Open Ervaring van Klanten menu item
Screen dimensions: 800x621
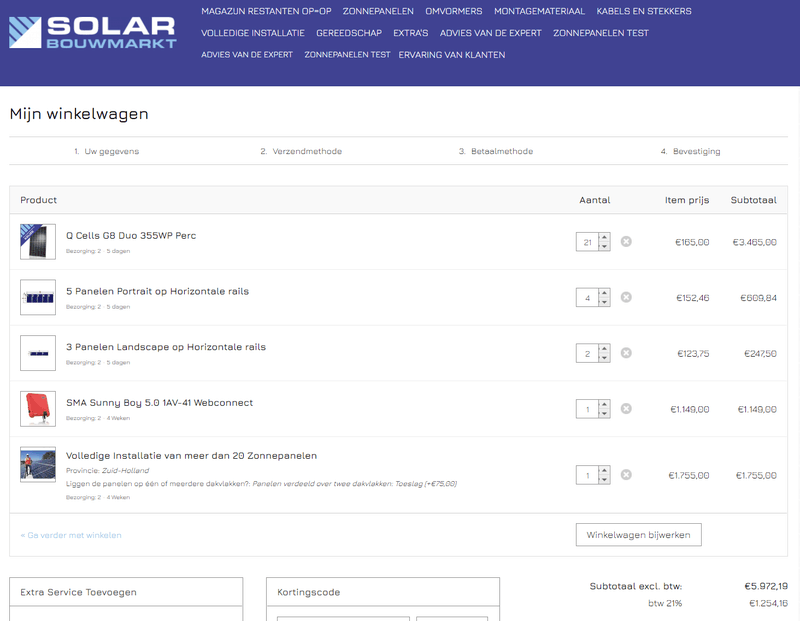(x=452, y=55)
